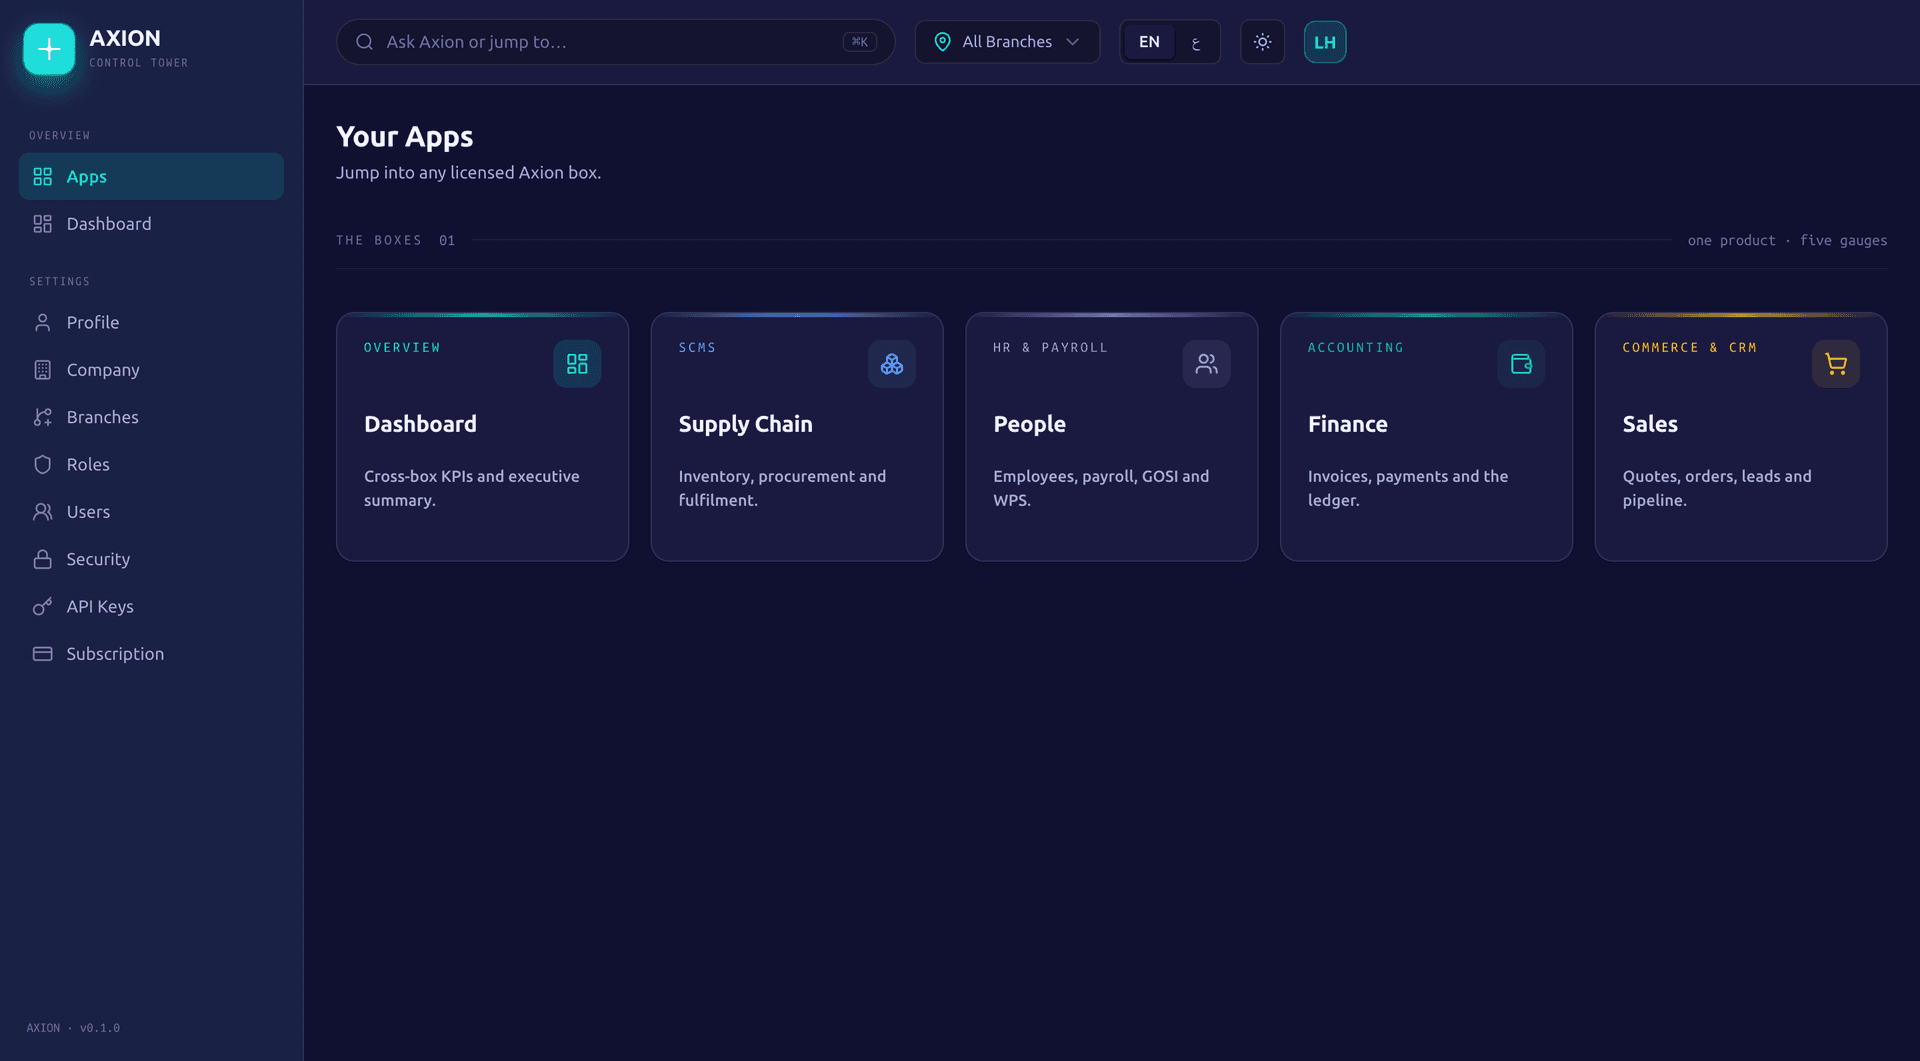Open the Dashboard app card
Viewport: 1920px width, 1061px height.
(x=482, y=437)
